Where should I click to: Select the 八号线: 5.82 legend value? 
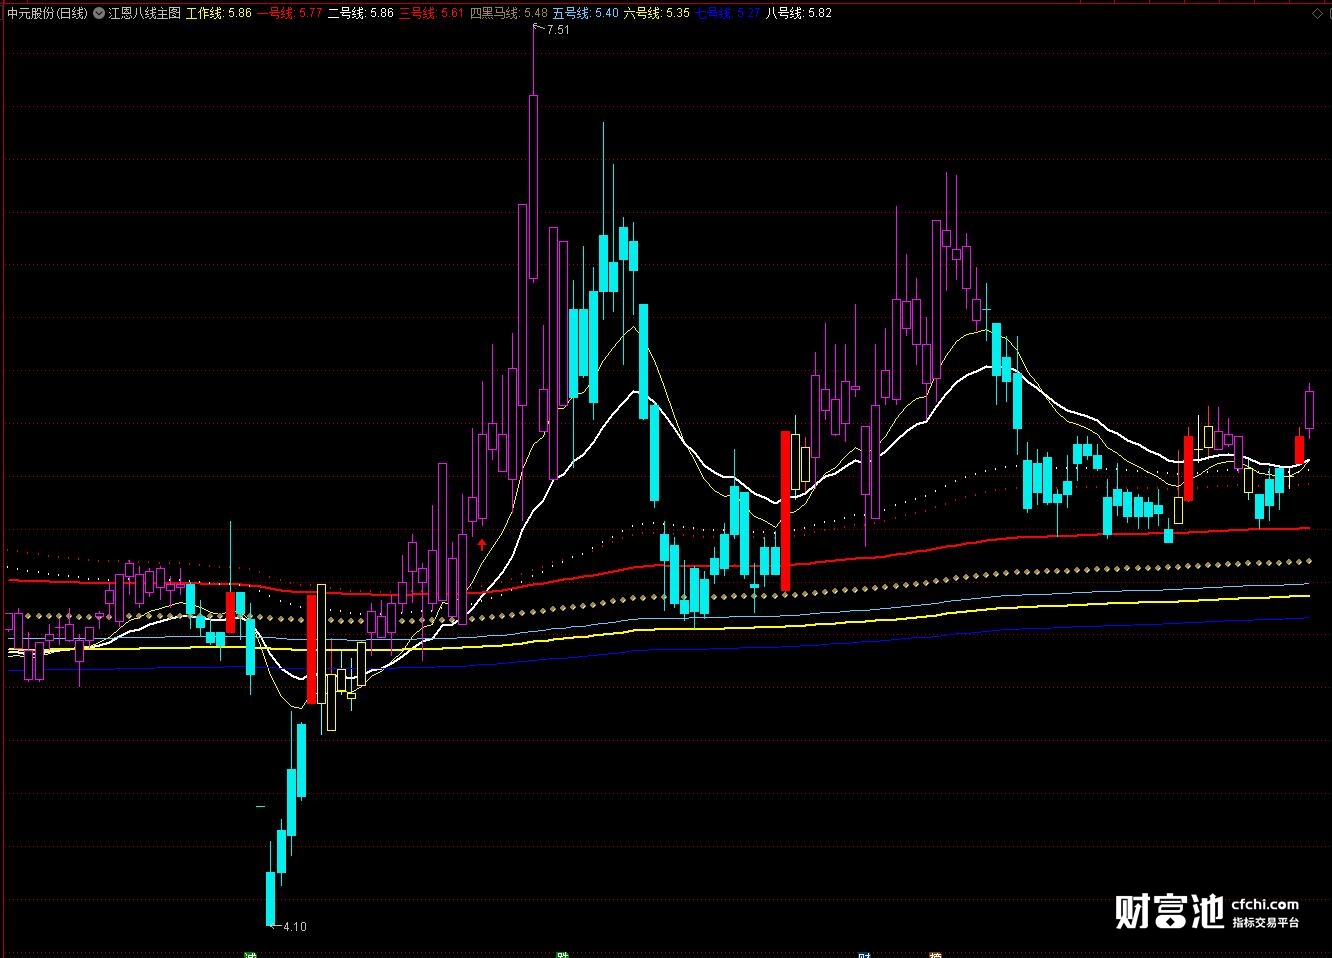[799, 14]
